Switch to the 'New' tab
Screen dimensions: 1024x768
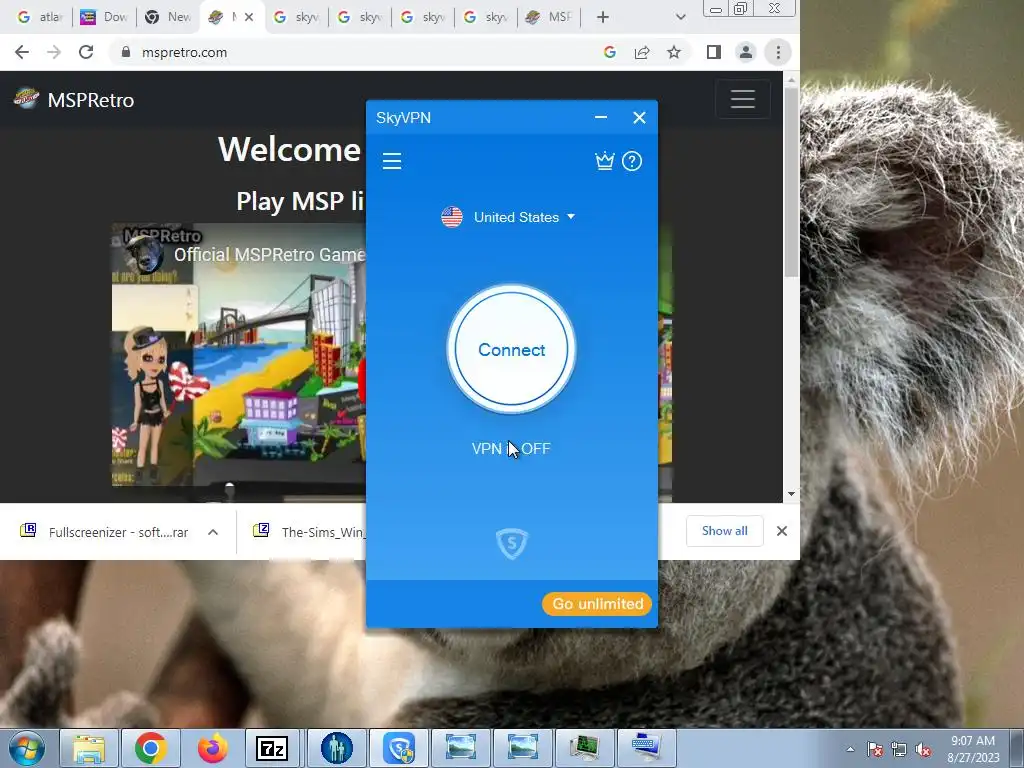(x=168, y=18)
